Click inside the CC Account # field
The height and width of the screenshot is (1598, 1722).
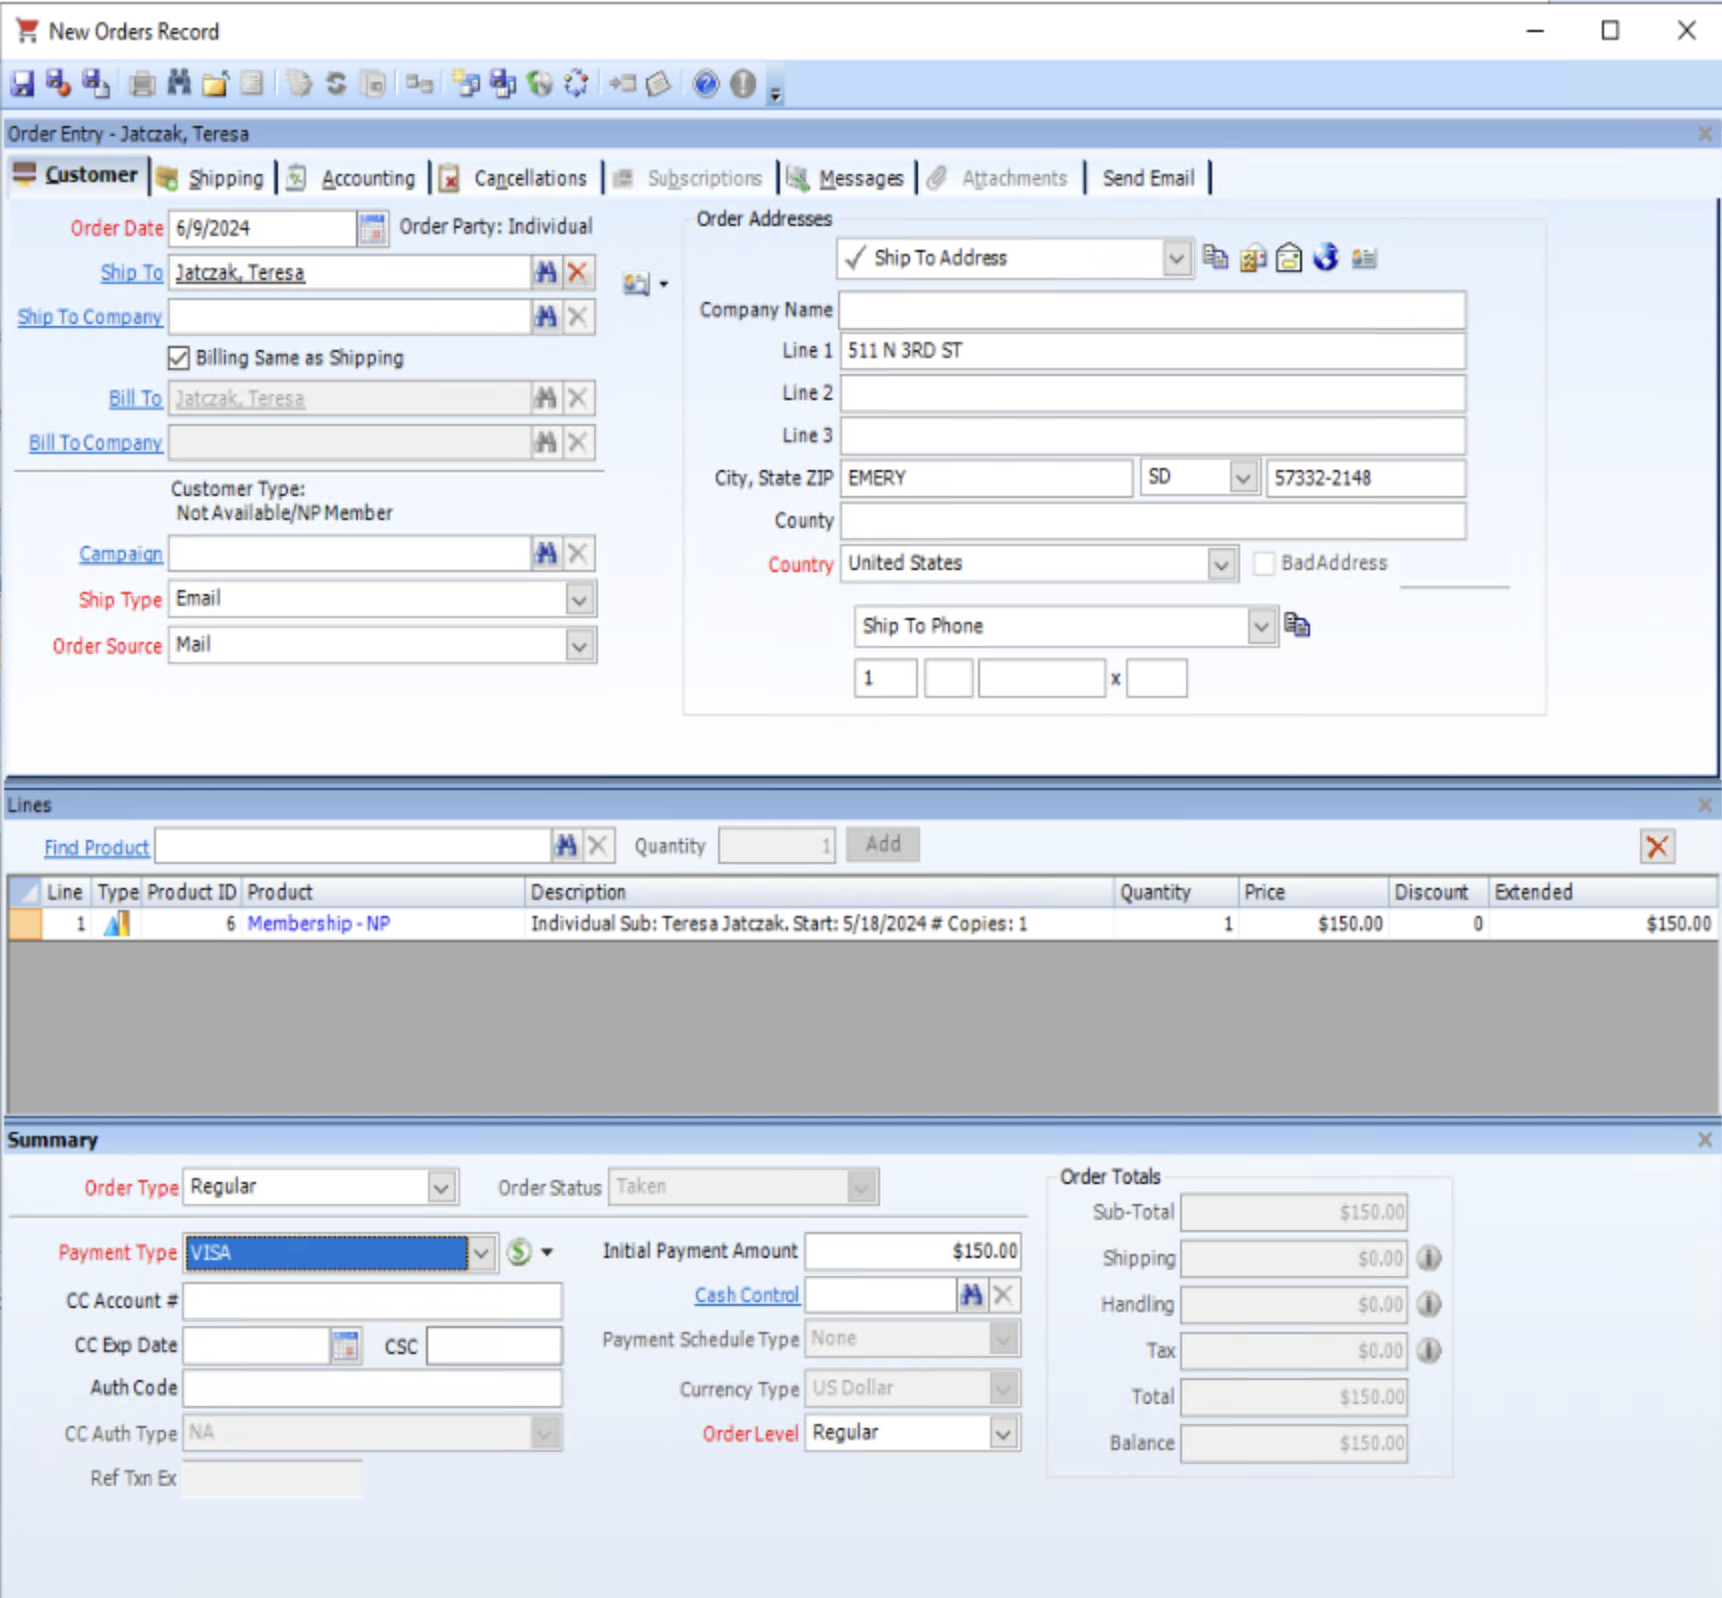tap(370, 1301)
